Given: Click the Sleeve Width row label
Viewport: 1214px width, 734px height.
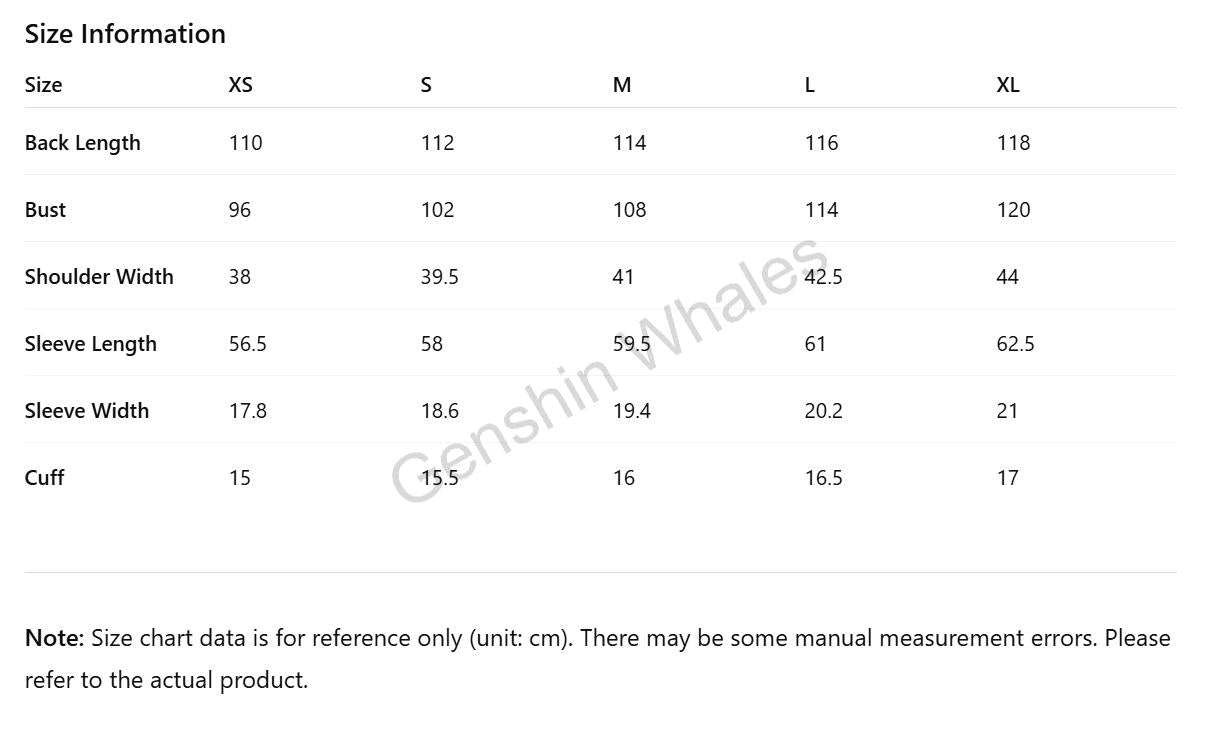Looking at the screenshot, I should pyautogui.click(x=87, y=411).
